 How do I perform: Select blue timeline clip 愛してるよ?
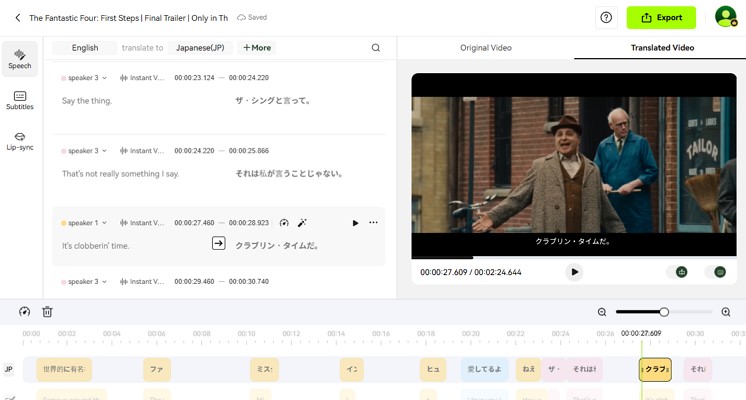484,370
